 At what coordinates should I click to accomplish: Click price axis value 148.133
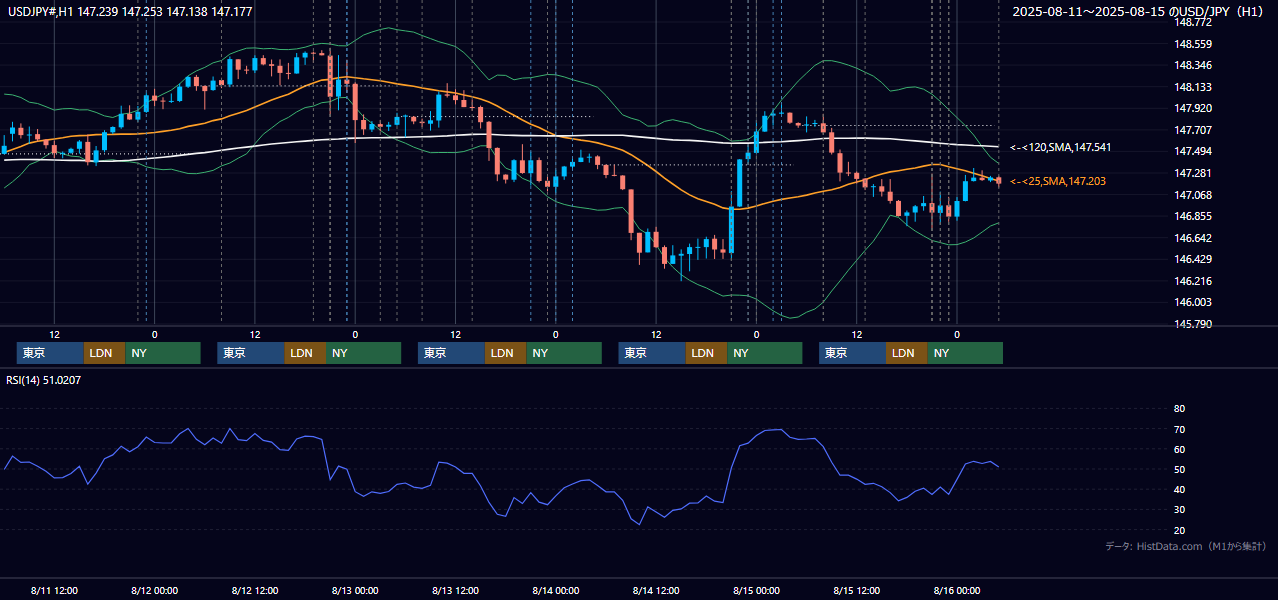1193,87
